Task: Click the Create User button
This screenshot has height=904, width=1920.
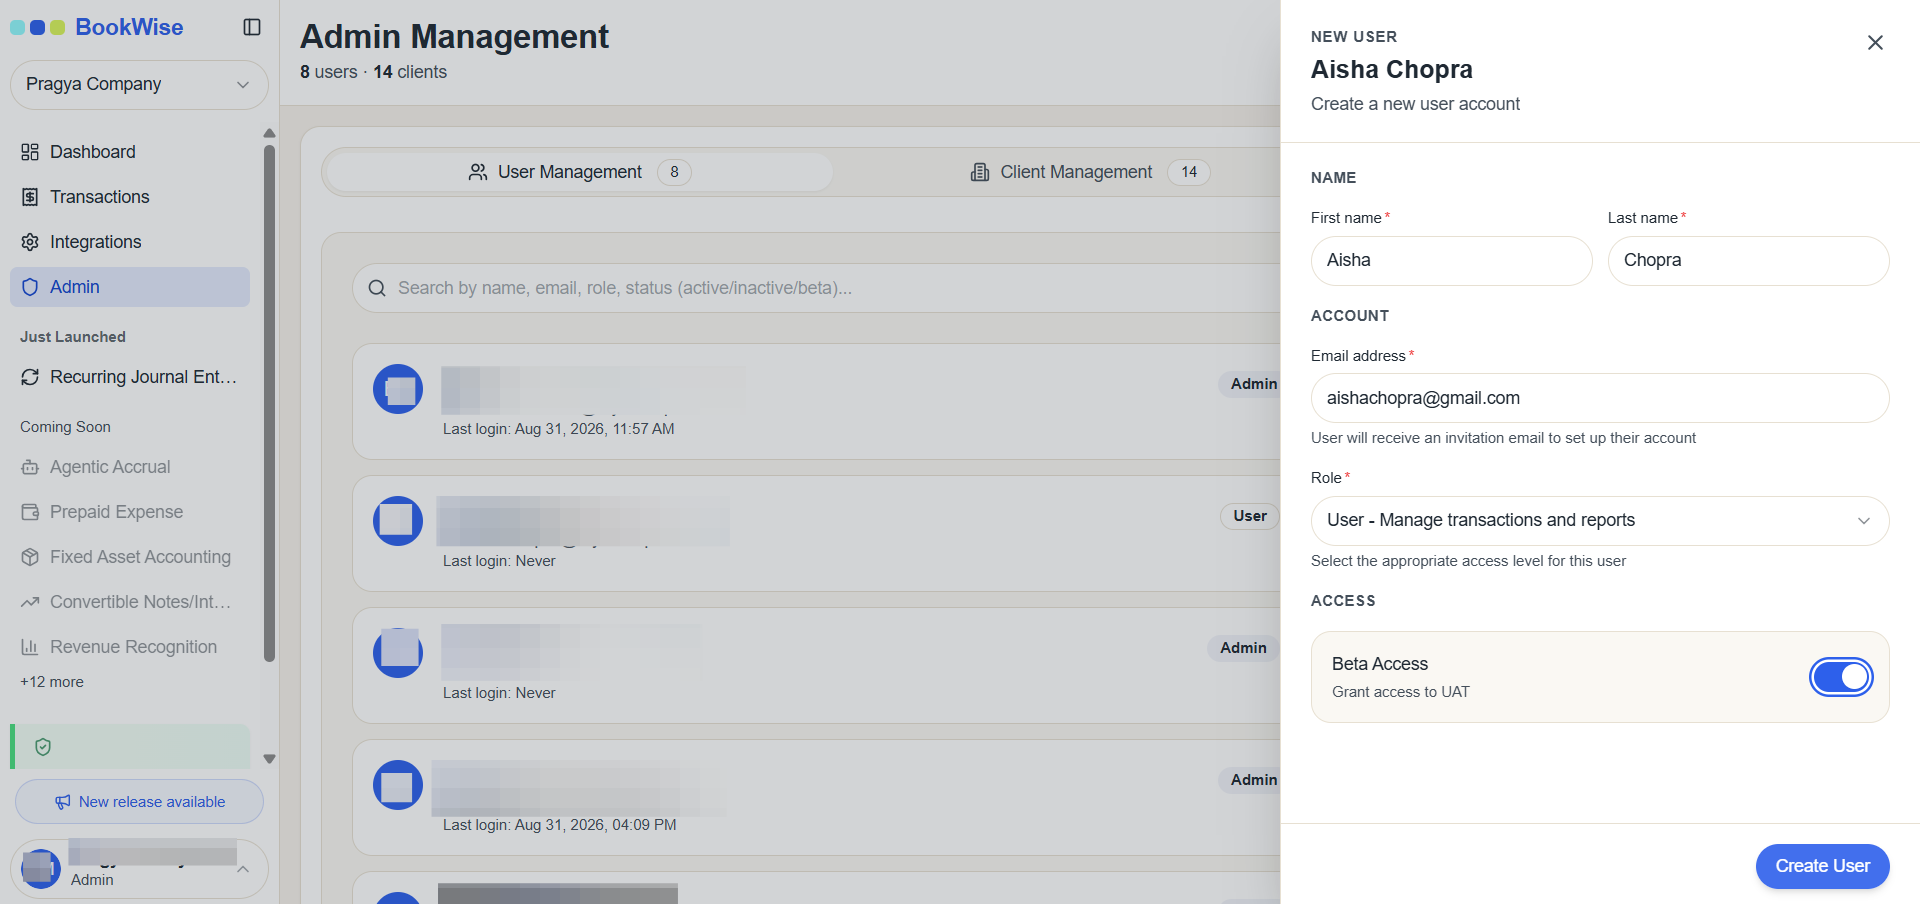Action: point(1822,866)
